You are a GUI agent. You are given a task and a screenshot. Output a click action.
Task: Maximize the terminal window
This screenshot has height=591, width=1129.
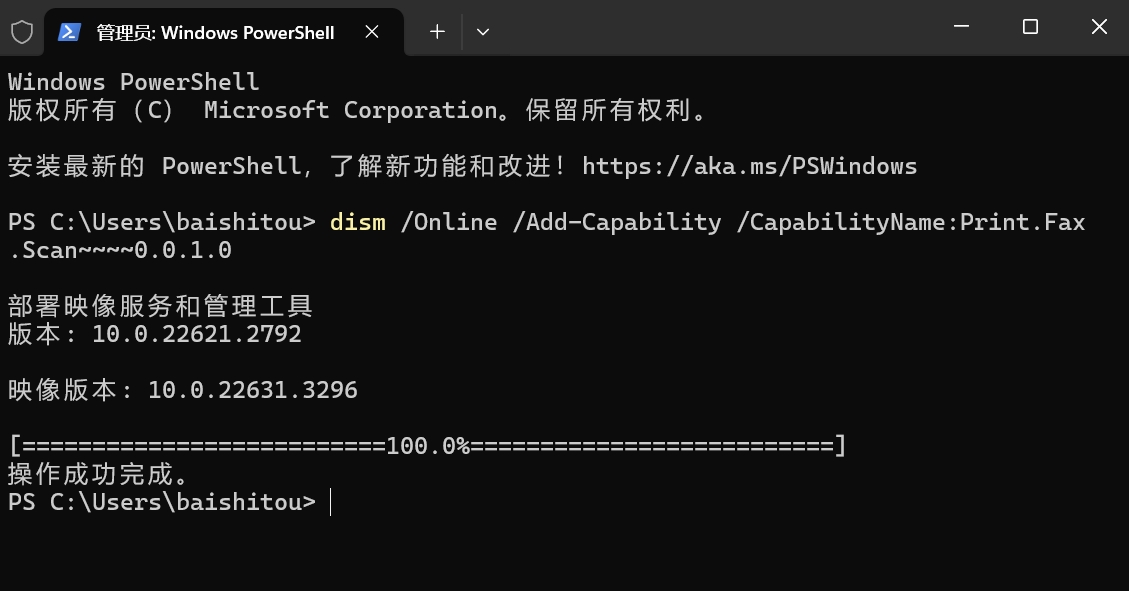coord(1030,28)
